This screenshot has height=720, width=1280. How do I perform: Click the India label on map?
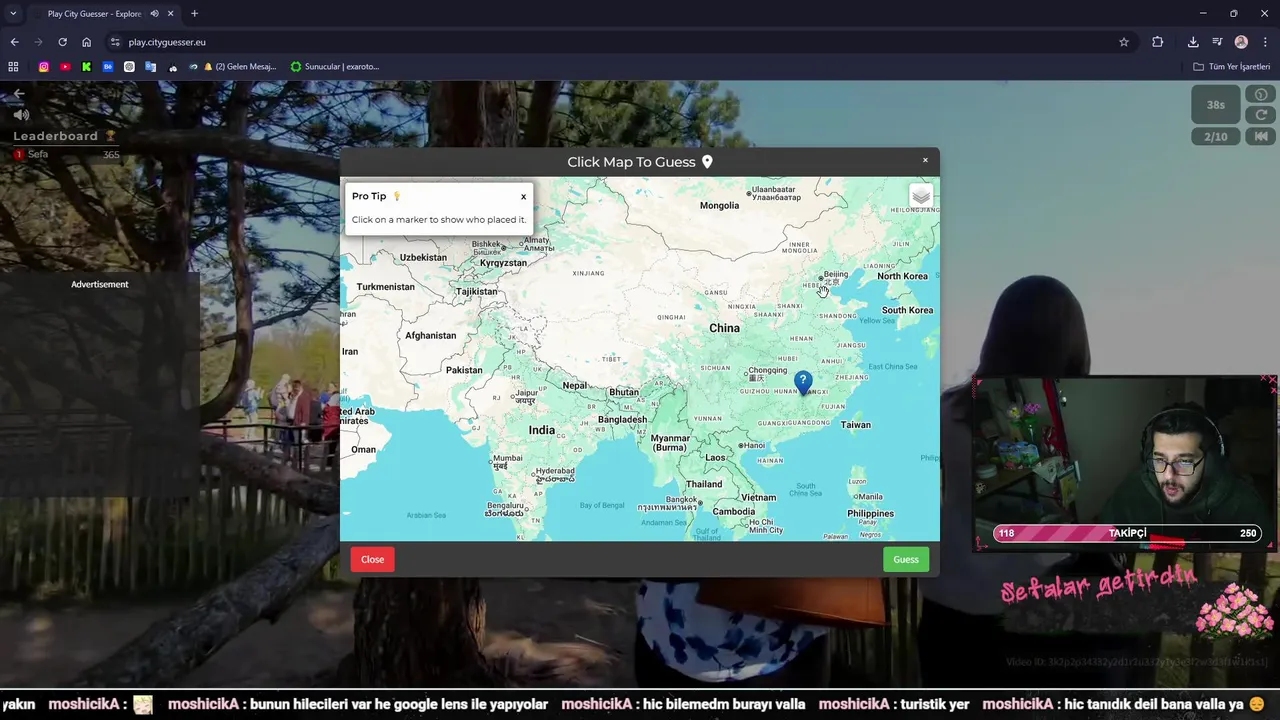541,430
